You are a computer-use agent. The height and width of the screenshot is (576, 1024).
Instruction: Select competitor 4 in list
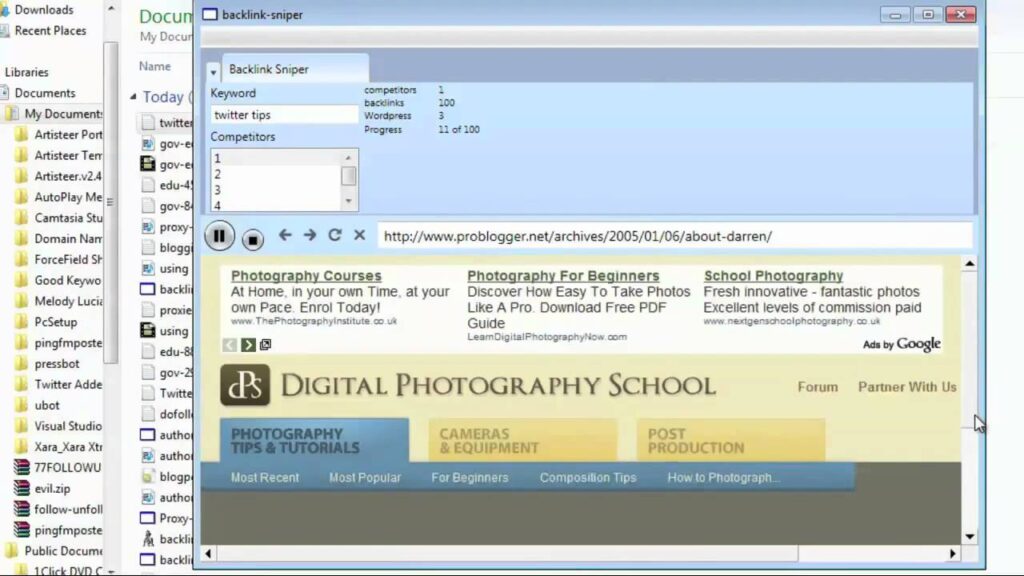click(x=276, y=205)
